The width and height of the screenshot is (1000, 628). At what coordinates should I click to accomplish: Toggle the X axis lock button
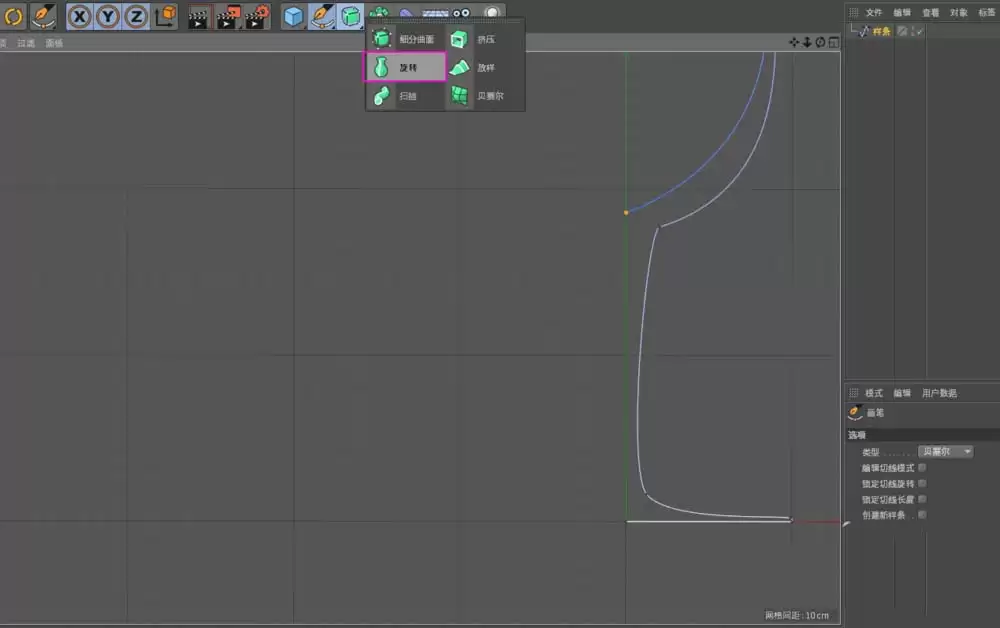click(x=78, y=16)
